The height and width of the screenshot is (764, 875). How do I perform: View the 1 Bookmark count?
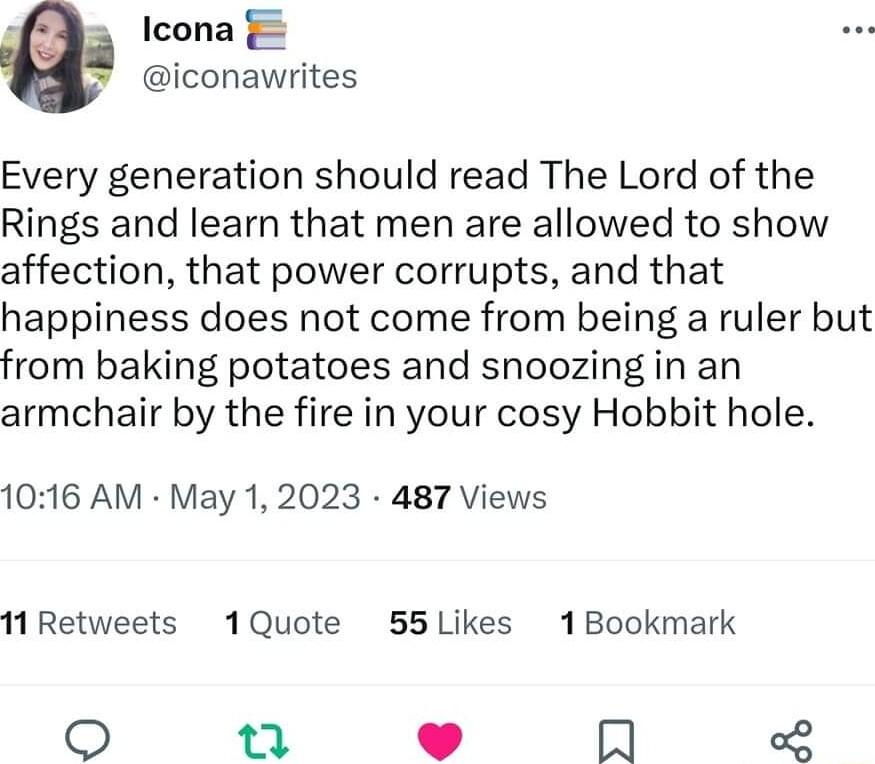coord(647,622)
